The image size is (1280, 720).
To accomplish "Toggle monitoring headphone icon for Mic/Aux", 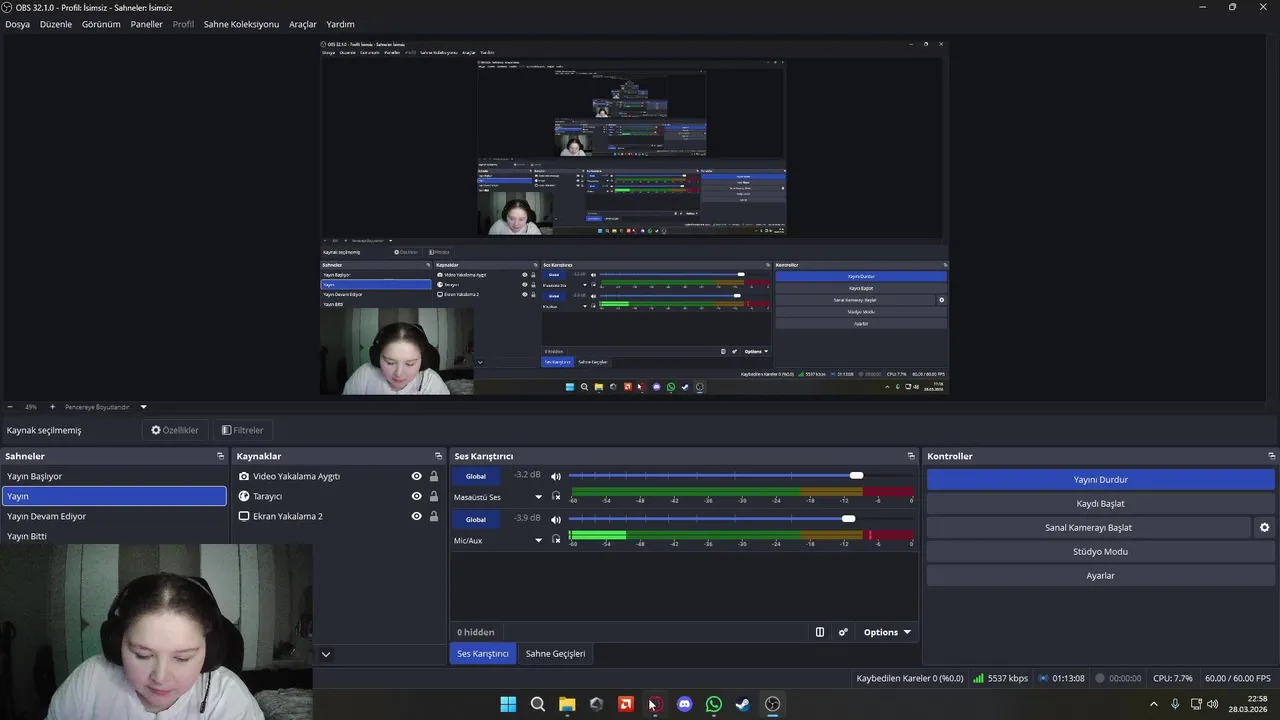I will pyautogui.click(x=556, y=540).
